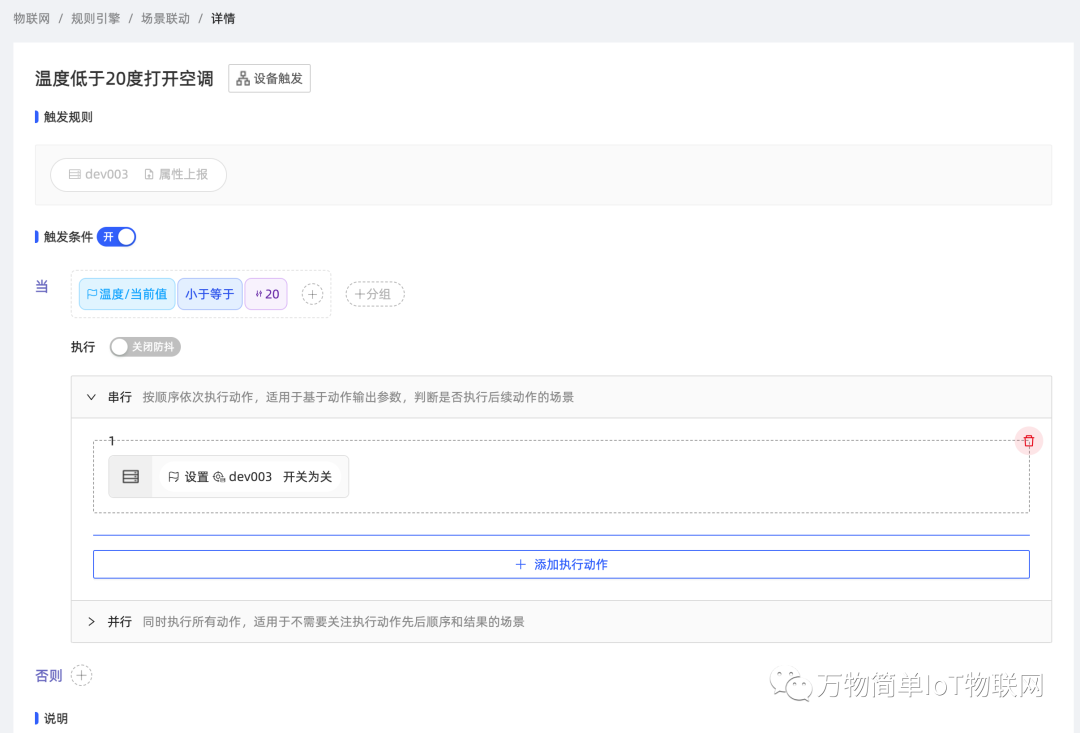Click the flag icon in 温度/当前值 tag

point(92,294)
